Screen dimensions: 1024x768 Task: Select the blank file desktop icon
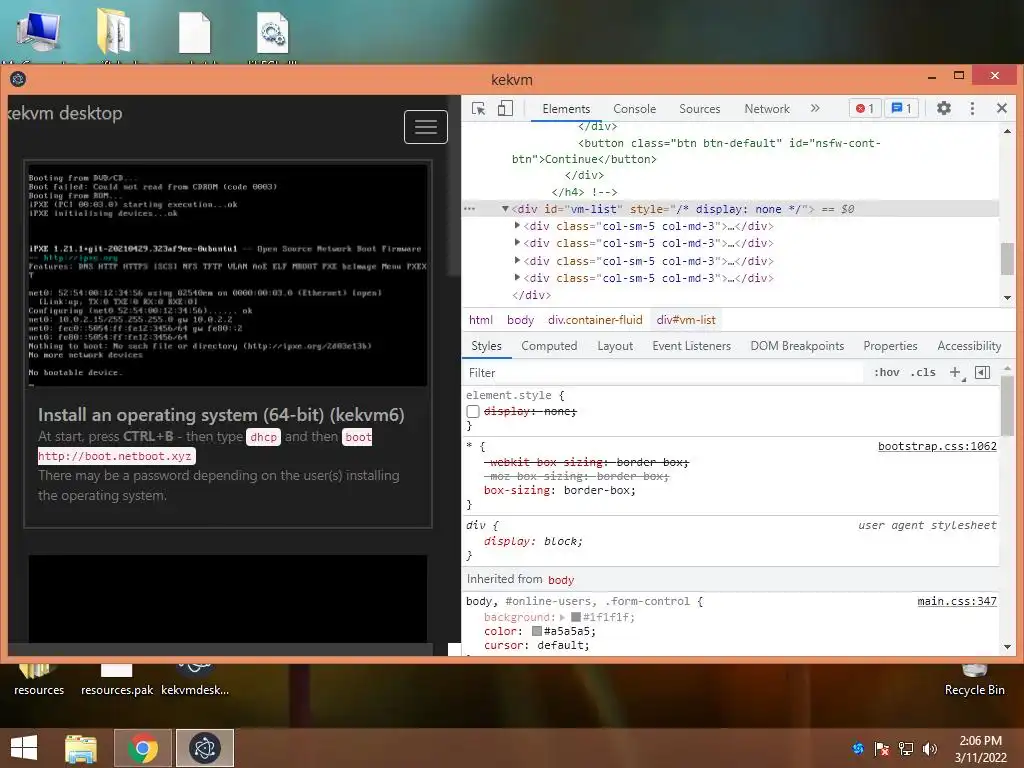pyautogui.click(x=195, y=33)
